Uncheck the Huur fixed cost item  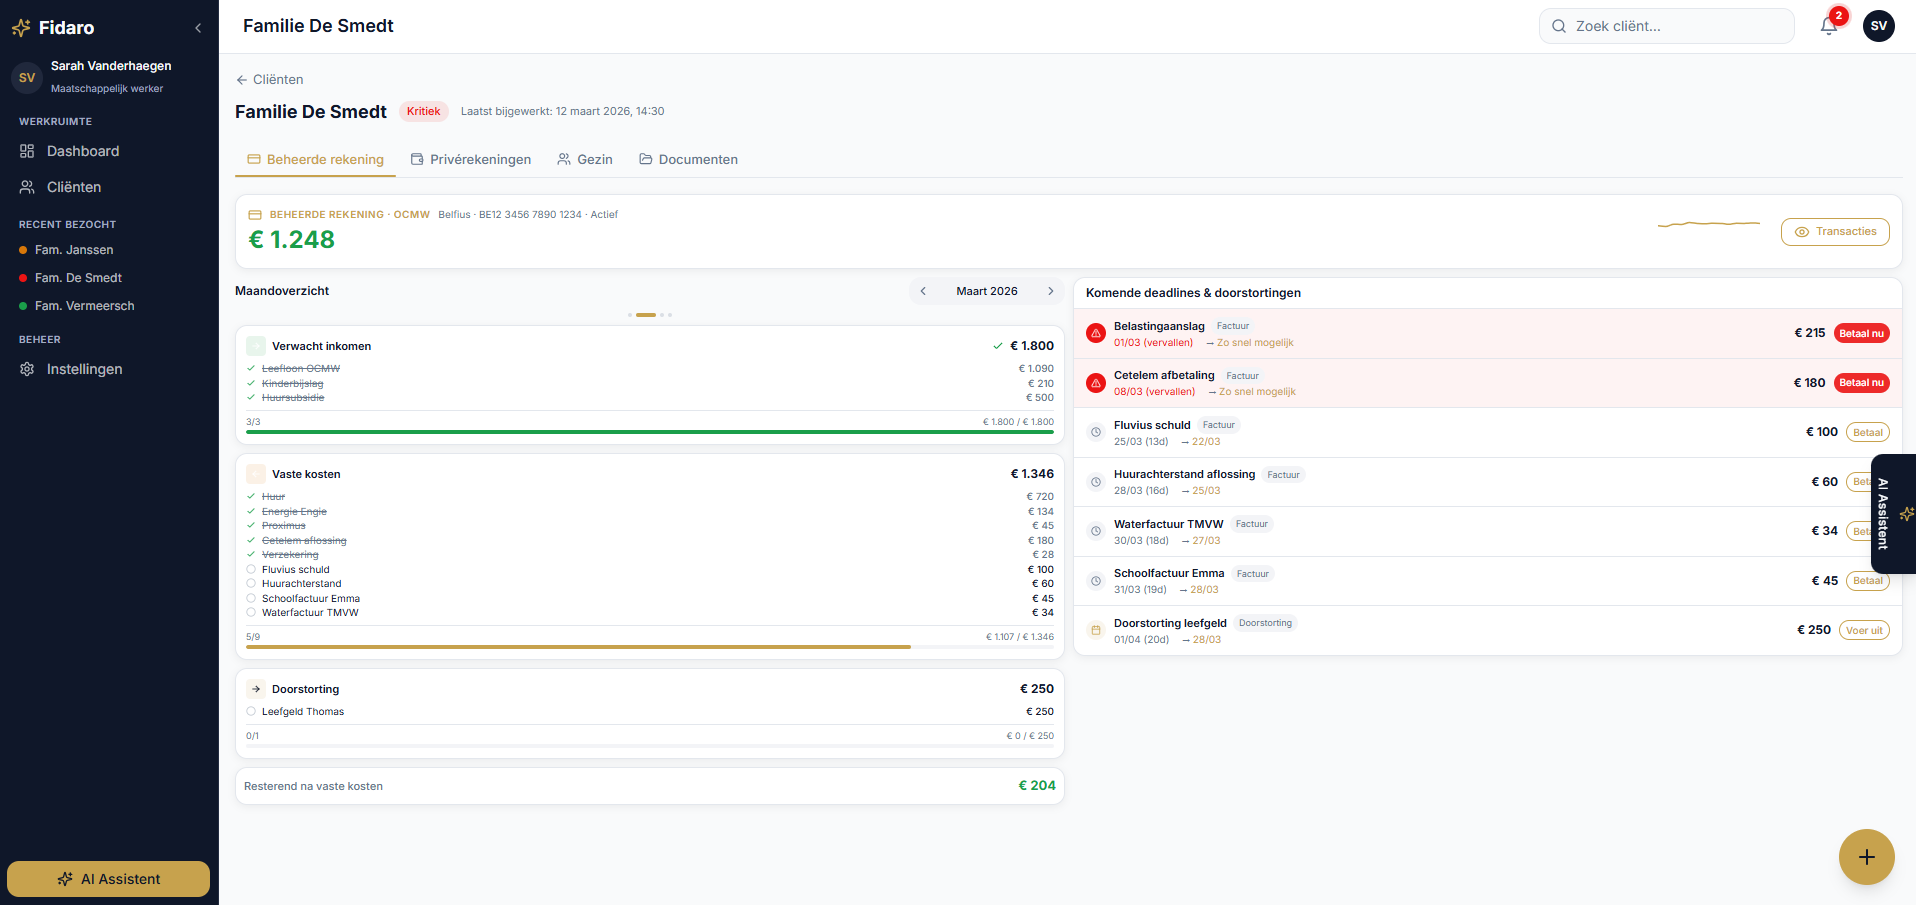[x=251, y=497]
